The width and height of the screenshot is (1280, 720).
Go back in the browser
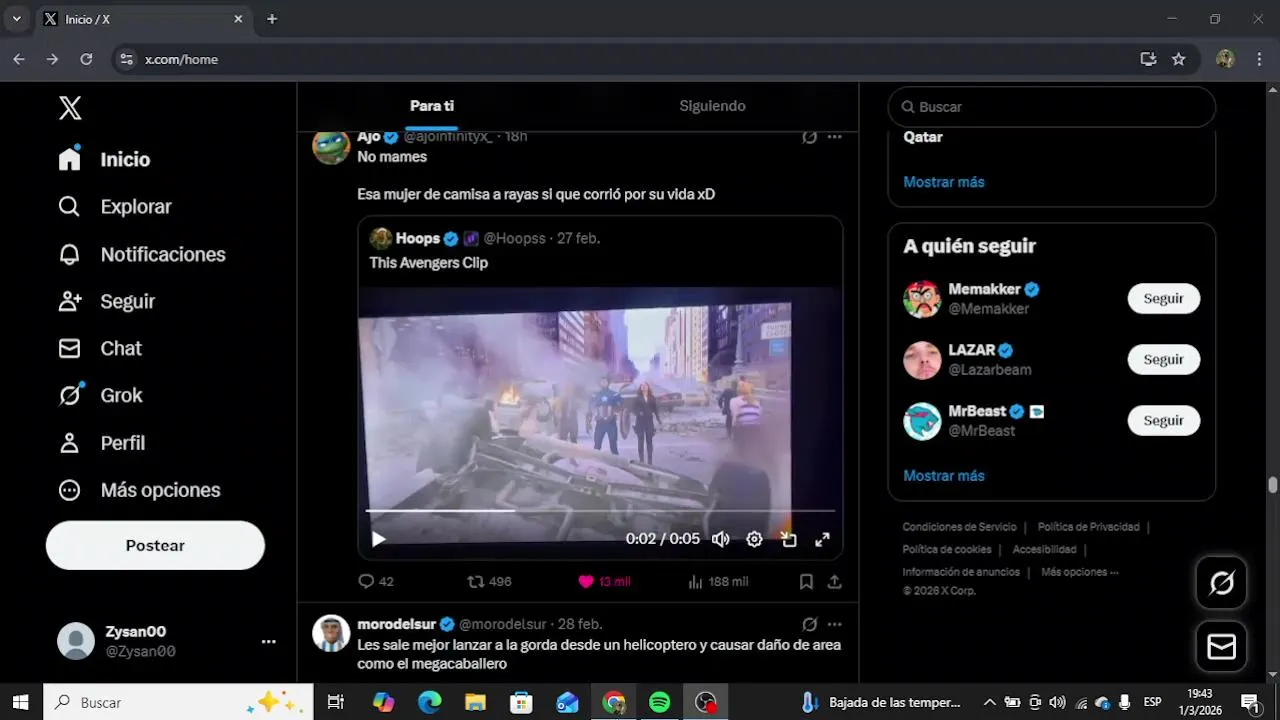pos(19,59)
